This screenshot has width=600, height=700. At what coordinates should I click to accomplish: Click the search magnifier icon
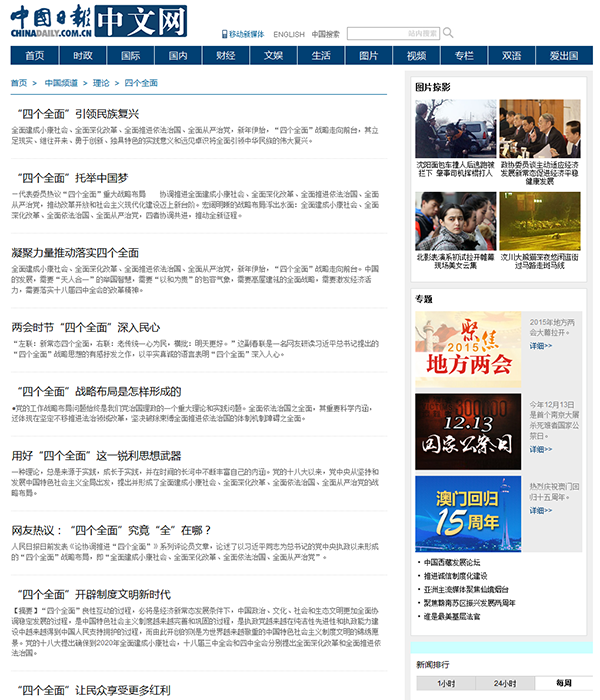click(448, 33)
